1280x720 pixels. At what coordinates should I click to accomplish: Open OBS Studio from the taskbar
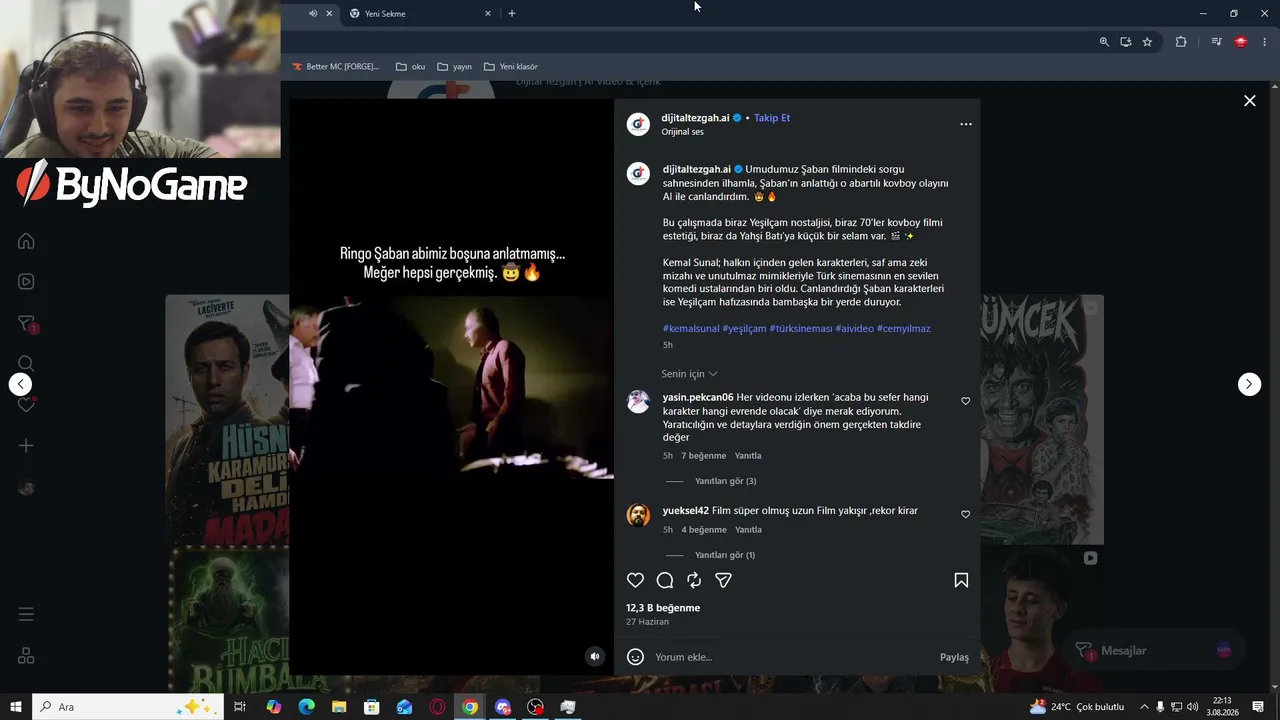click(536, 707)
